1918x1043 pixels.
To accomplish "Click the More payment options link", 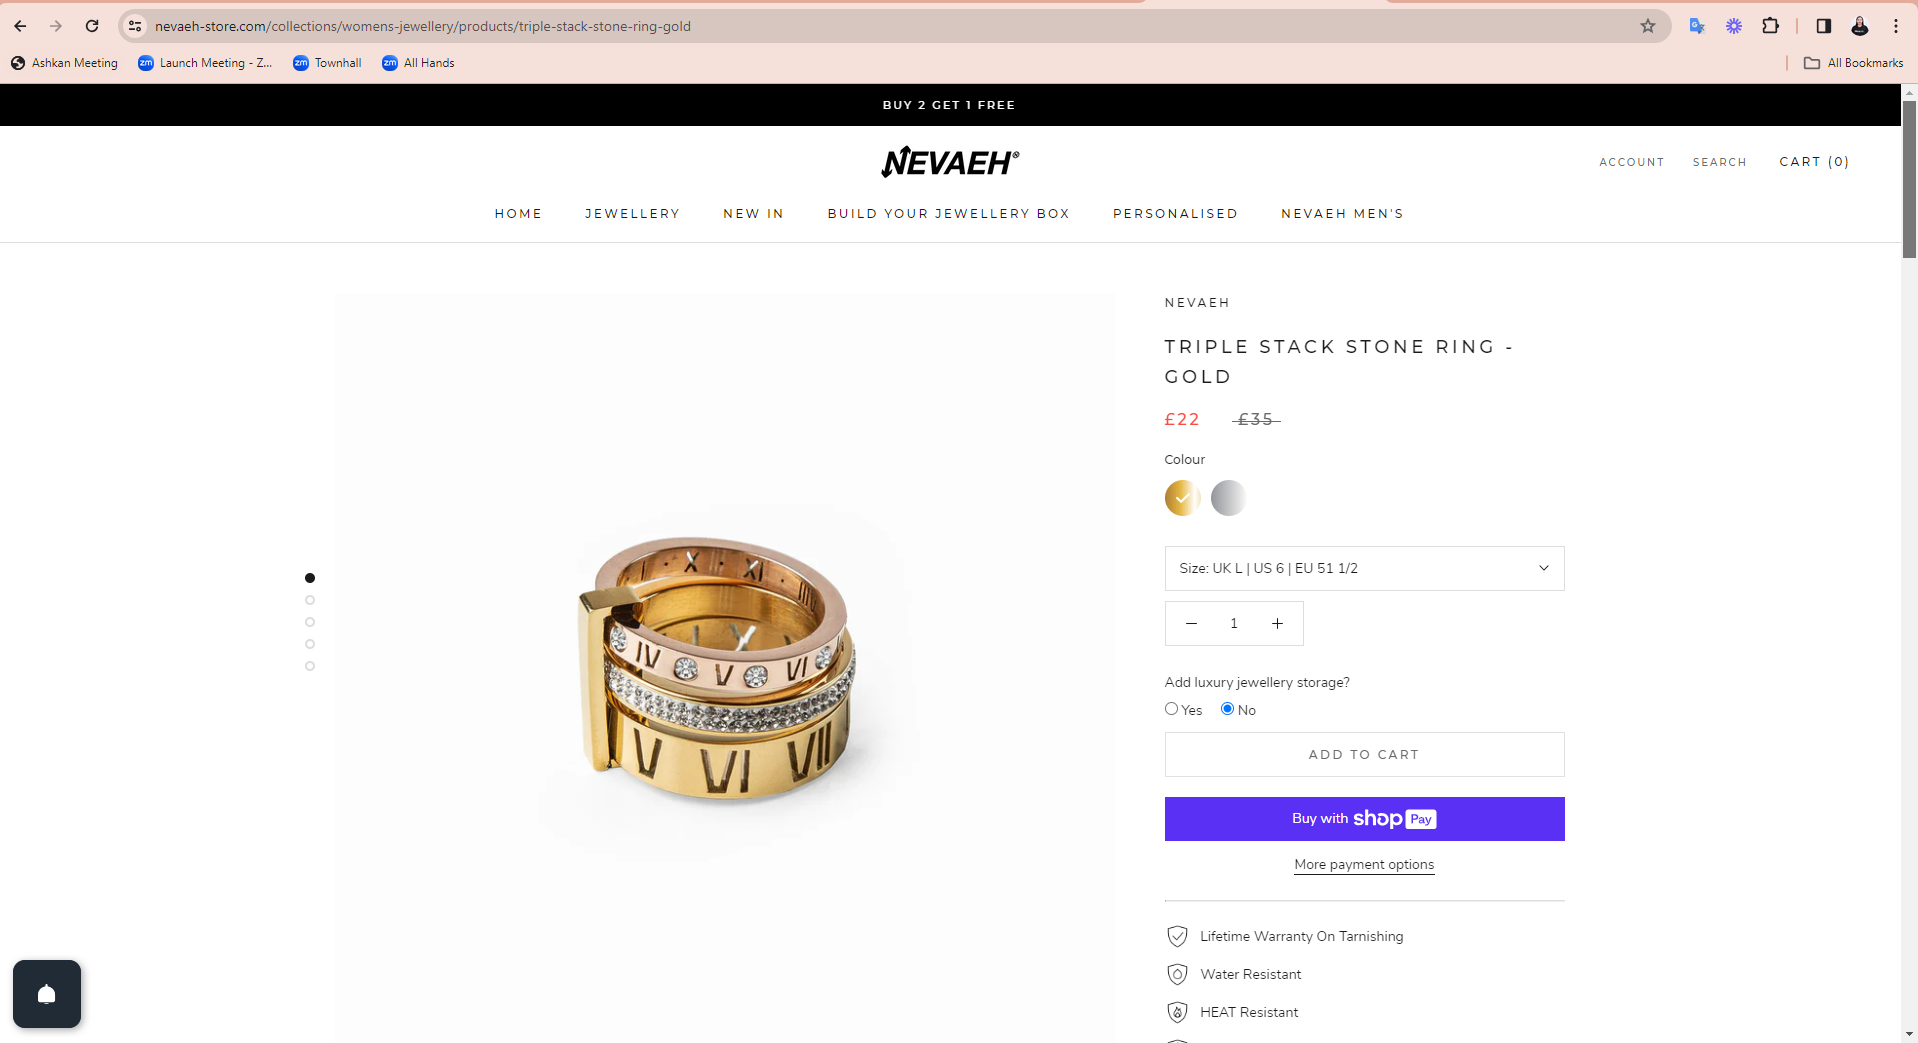I will pos(1364,865).
